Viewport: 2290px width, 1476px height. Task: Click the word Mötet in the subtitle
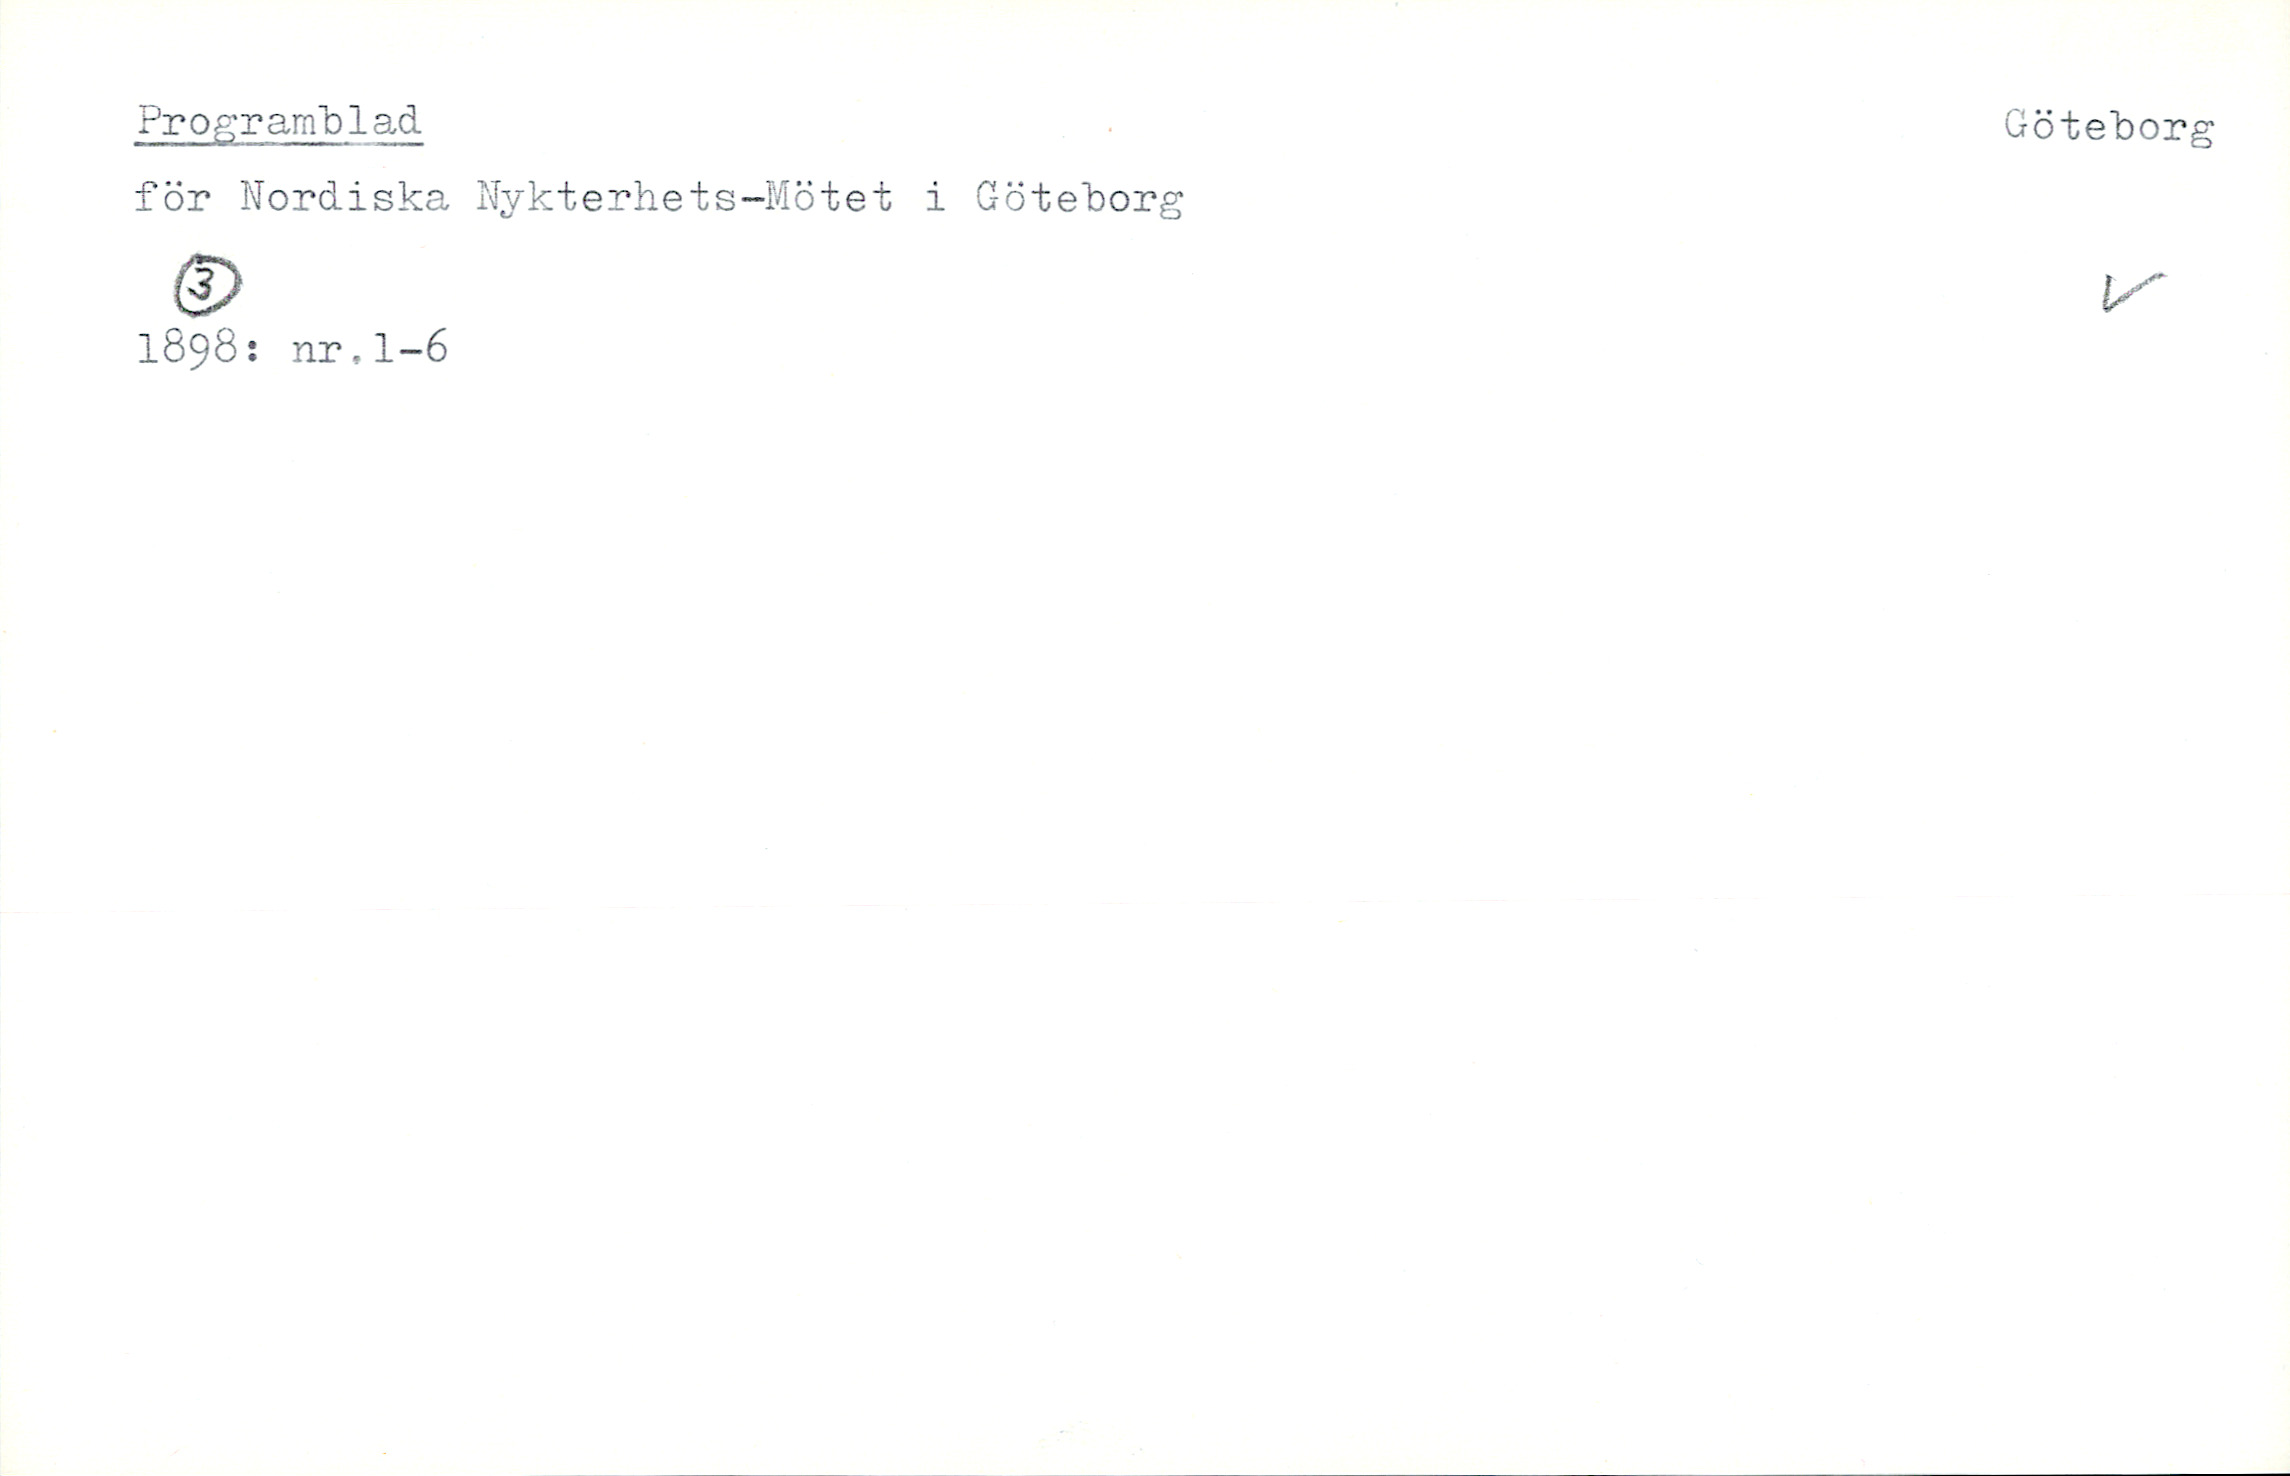(x=829, y=198)
